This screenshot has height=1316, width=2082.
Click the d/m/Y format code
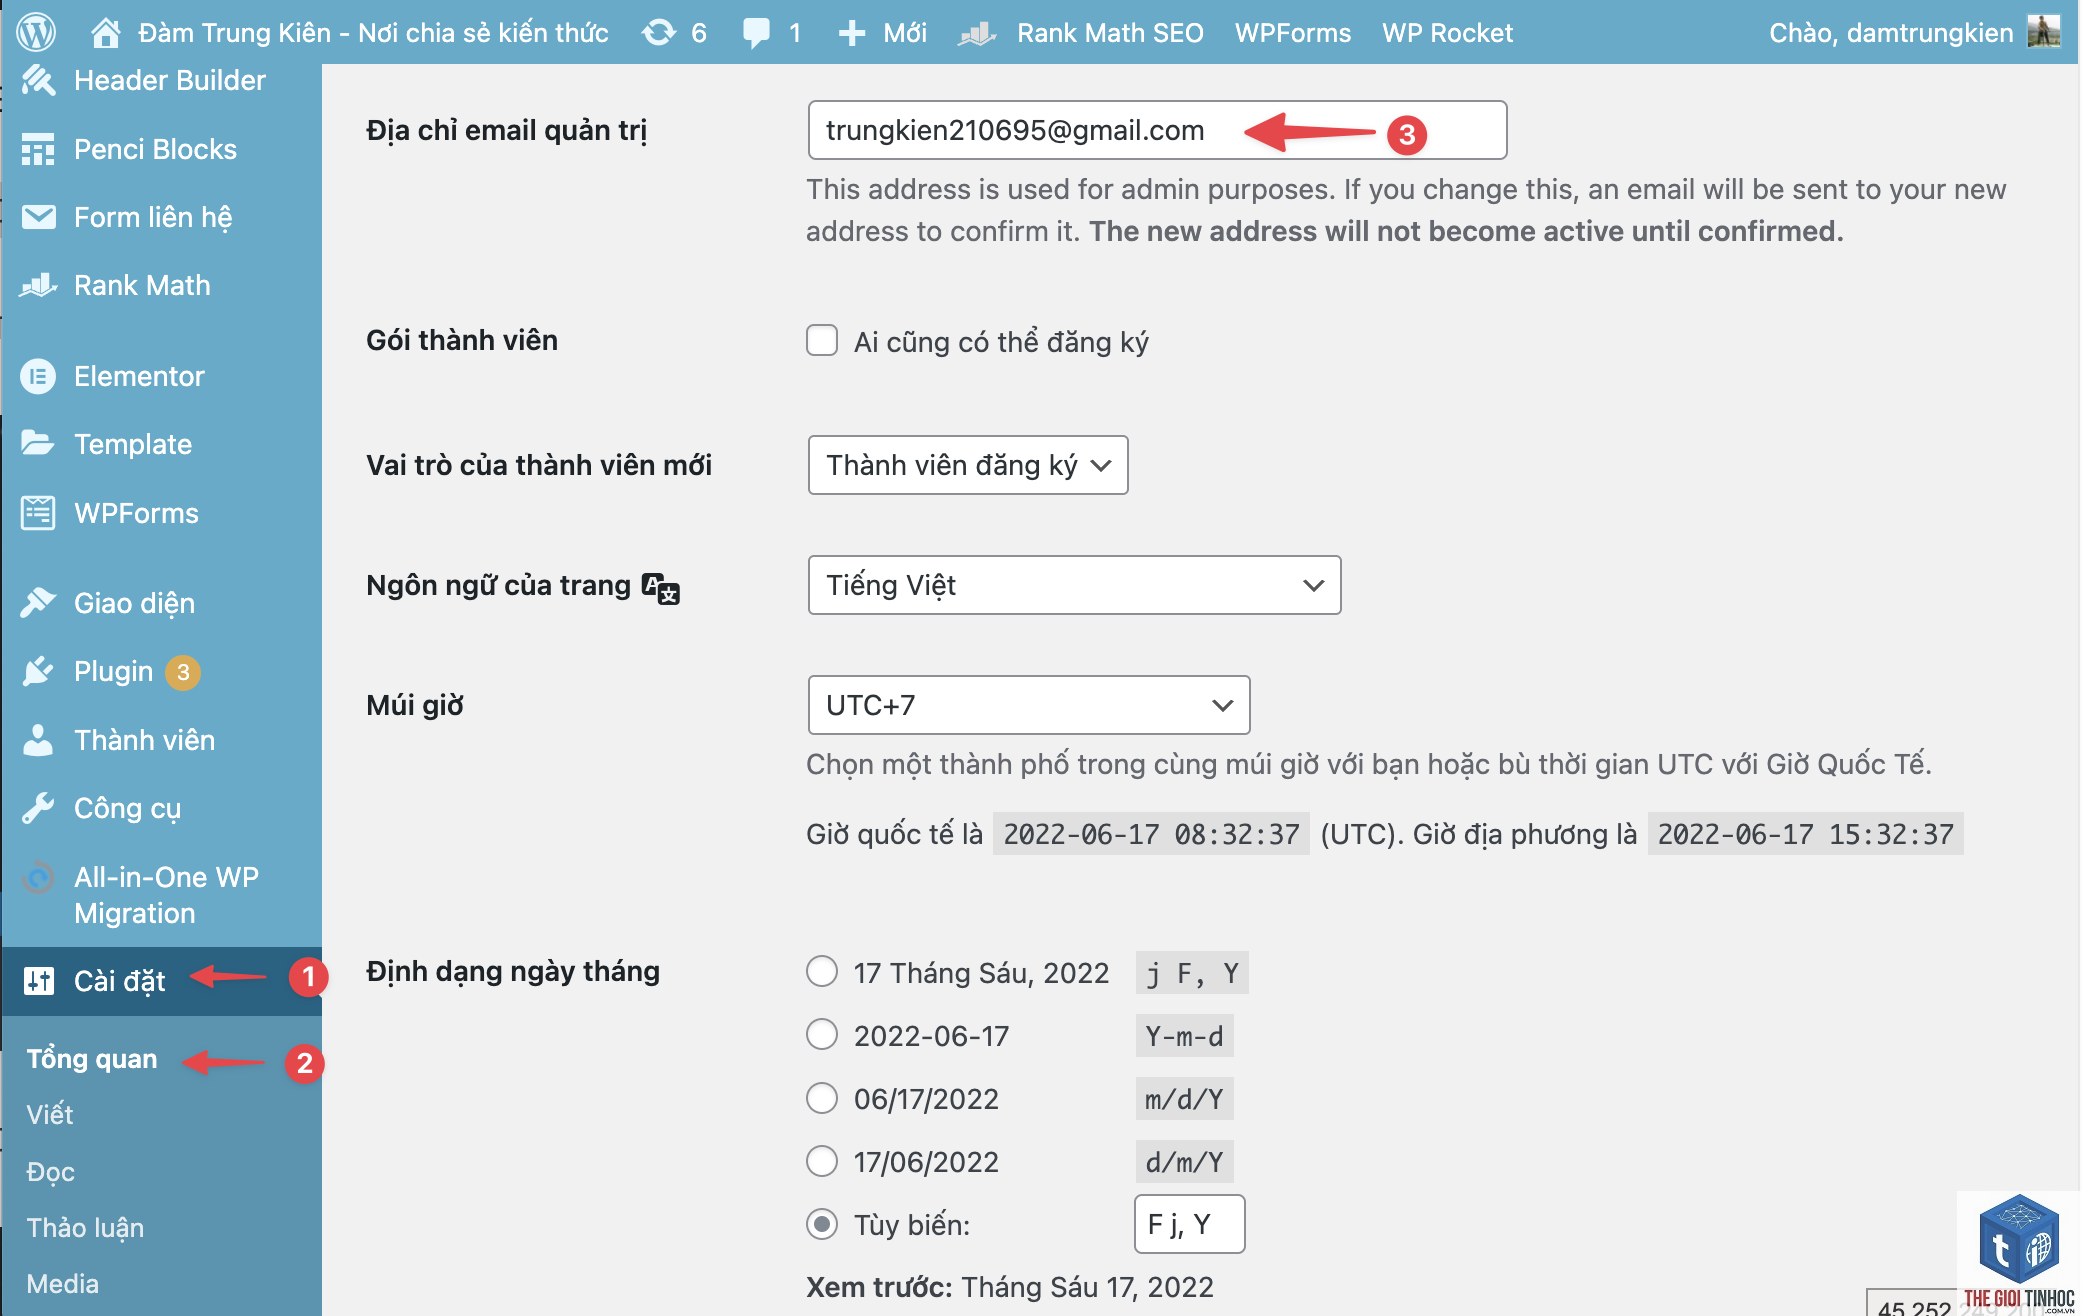pos(1184,1162)
